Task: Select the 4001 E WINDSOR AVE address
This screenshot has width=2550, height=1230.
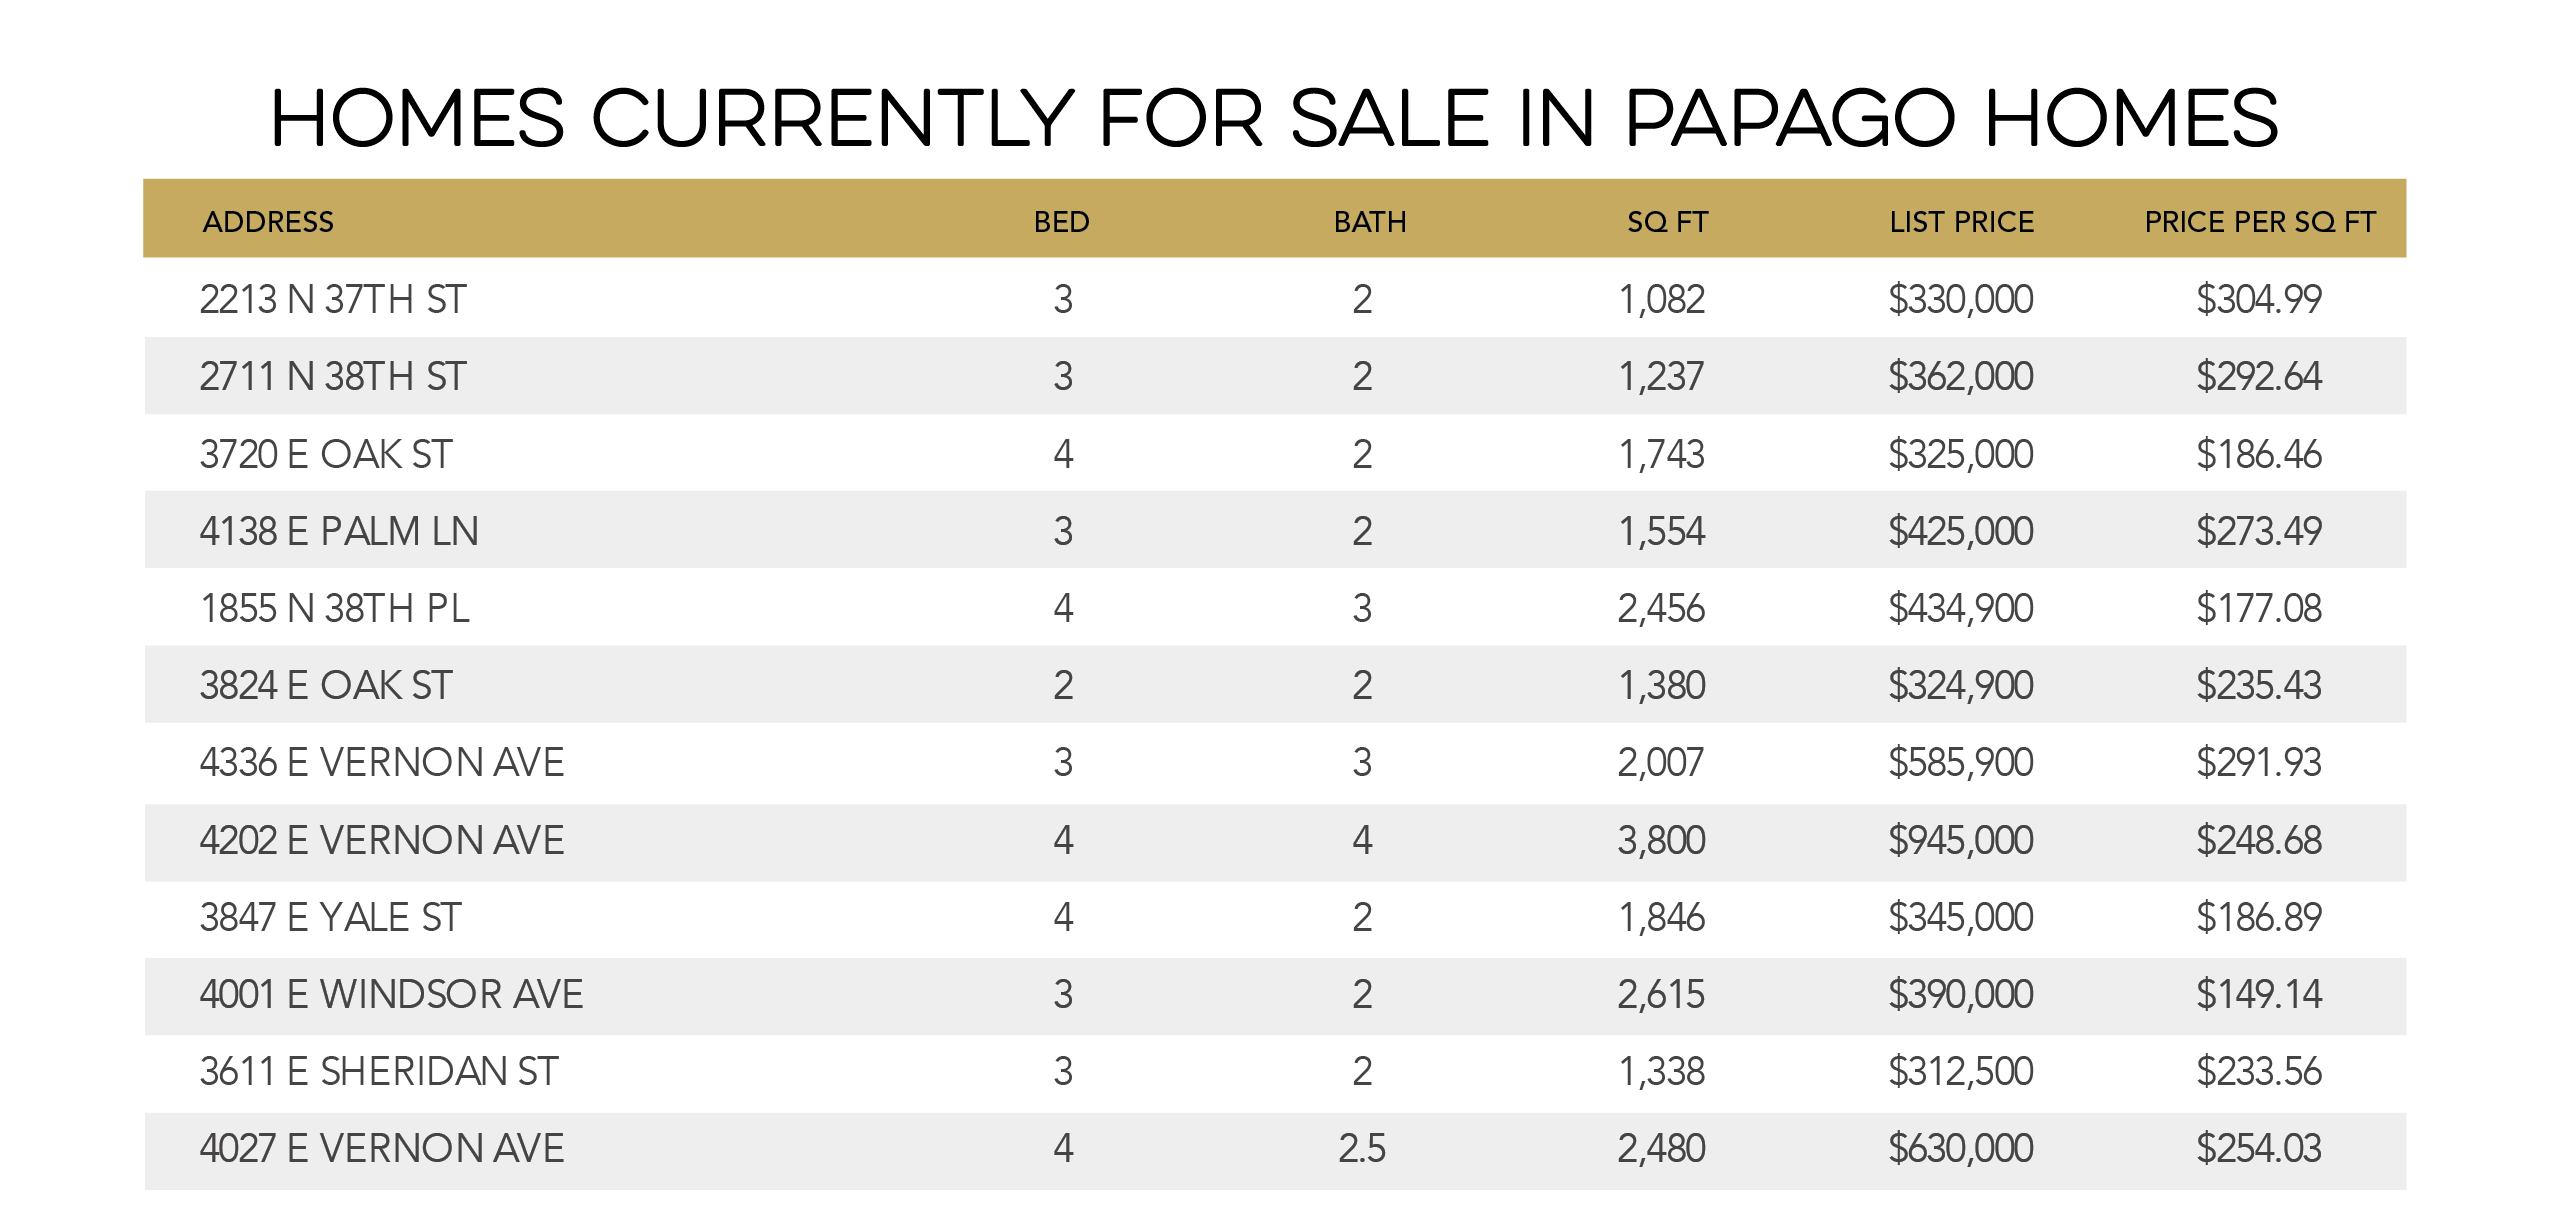Action: (391, 994)
